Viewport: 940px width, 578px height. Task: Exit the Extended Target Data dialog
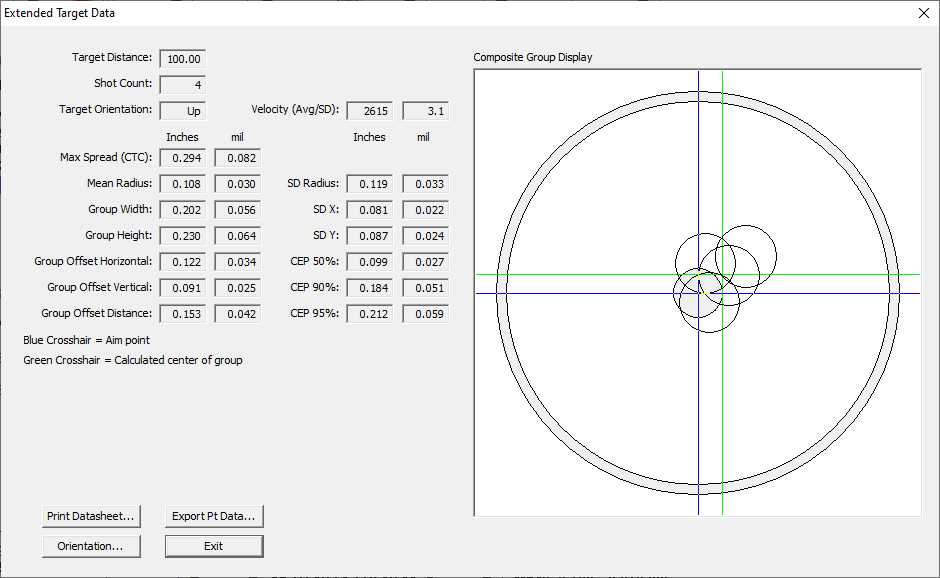[214, 546]
